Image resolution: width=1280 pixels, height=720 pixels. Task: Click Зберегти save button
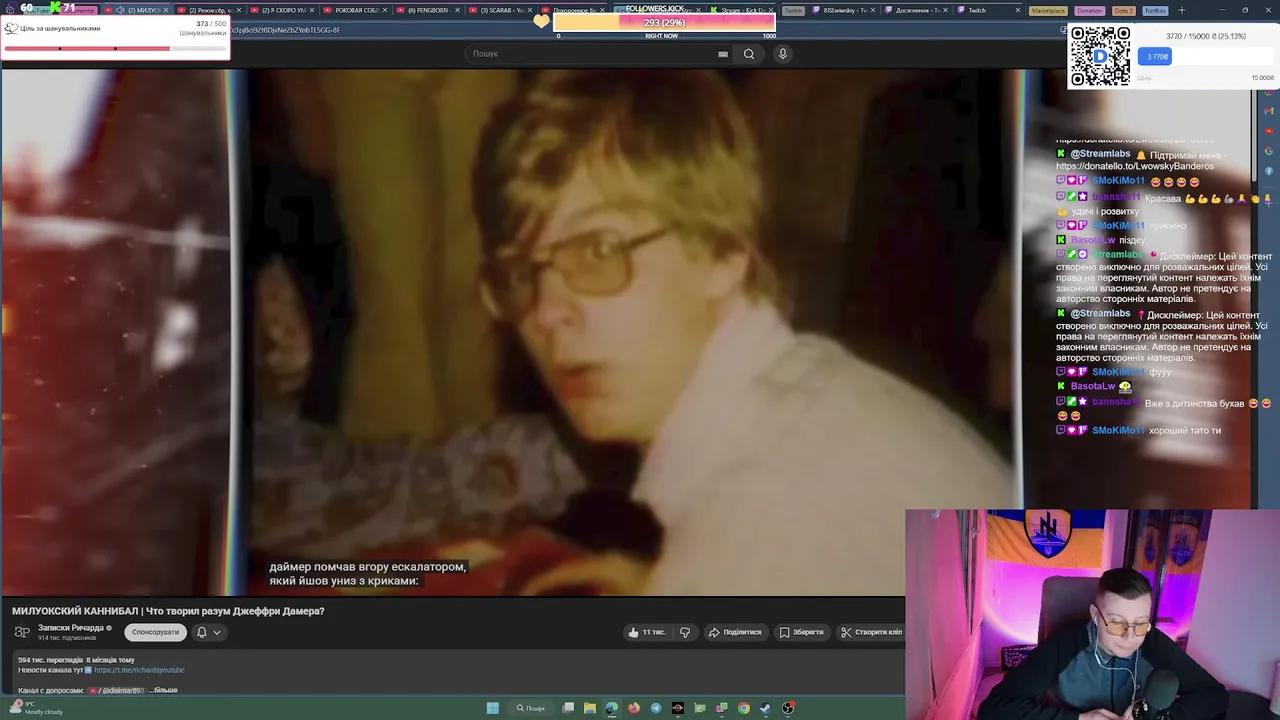point(802,632)
